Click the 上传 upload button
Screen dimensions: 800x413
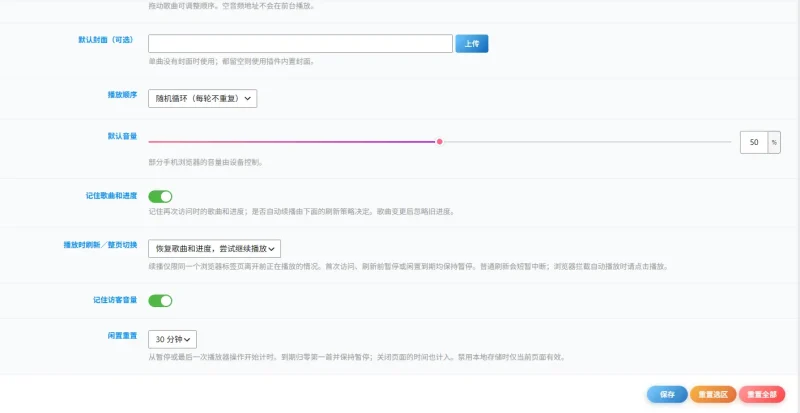[471, 43]
